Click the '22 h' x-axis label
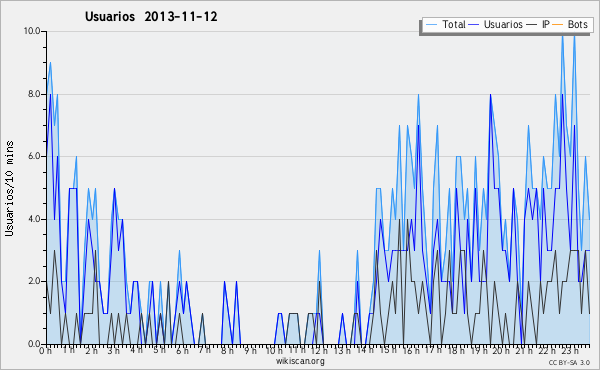Viewport: 600px width, 370px height. 547,350
